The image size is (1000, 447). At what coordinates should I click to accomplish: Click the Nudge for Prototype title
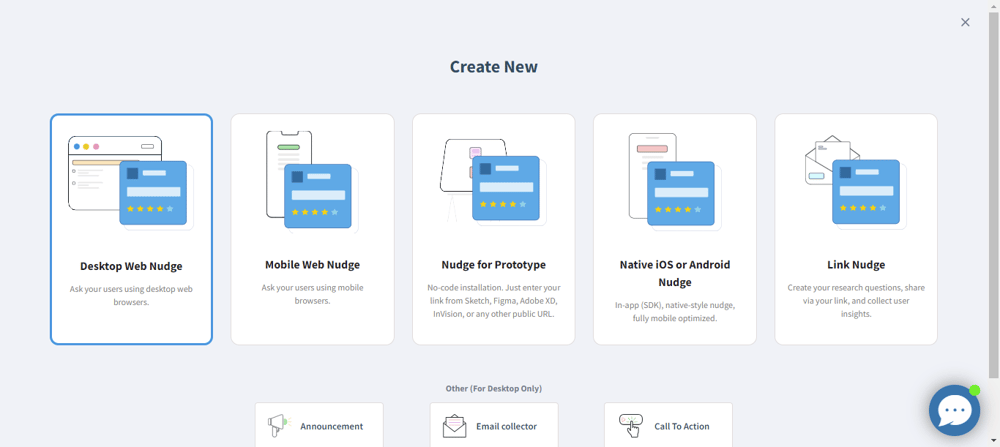(494, 265)
